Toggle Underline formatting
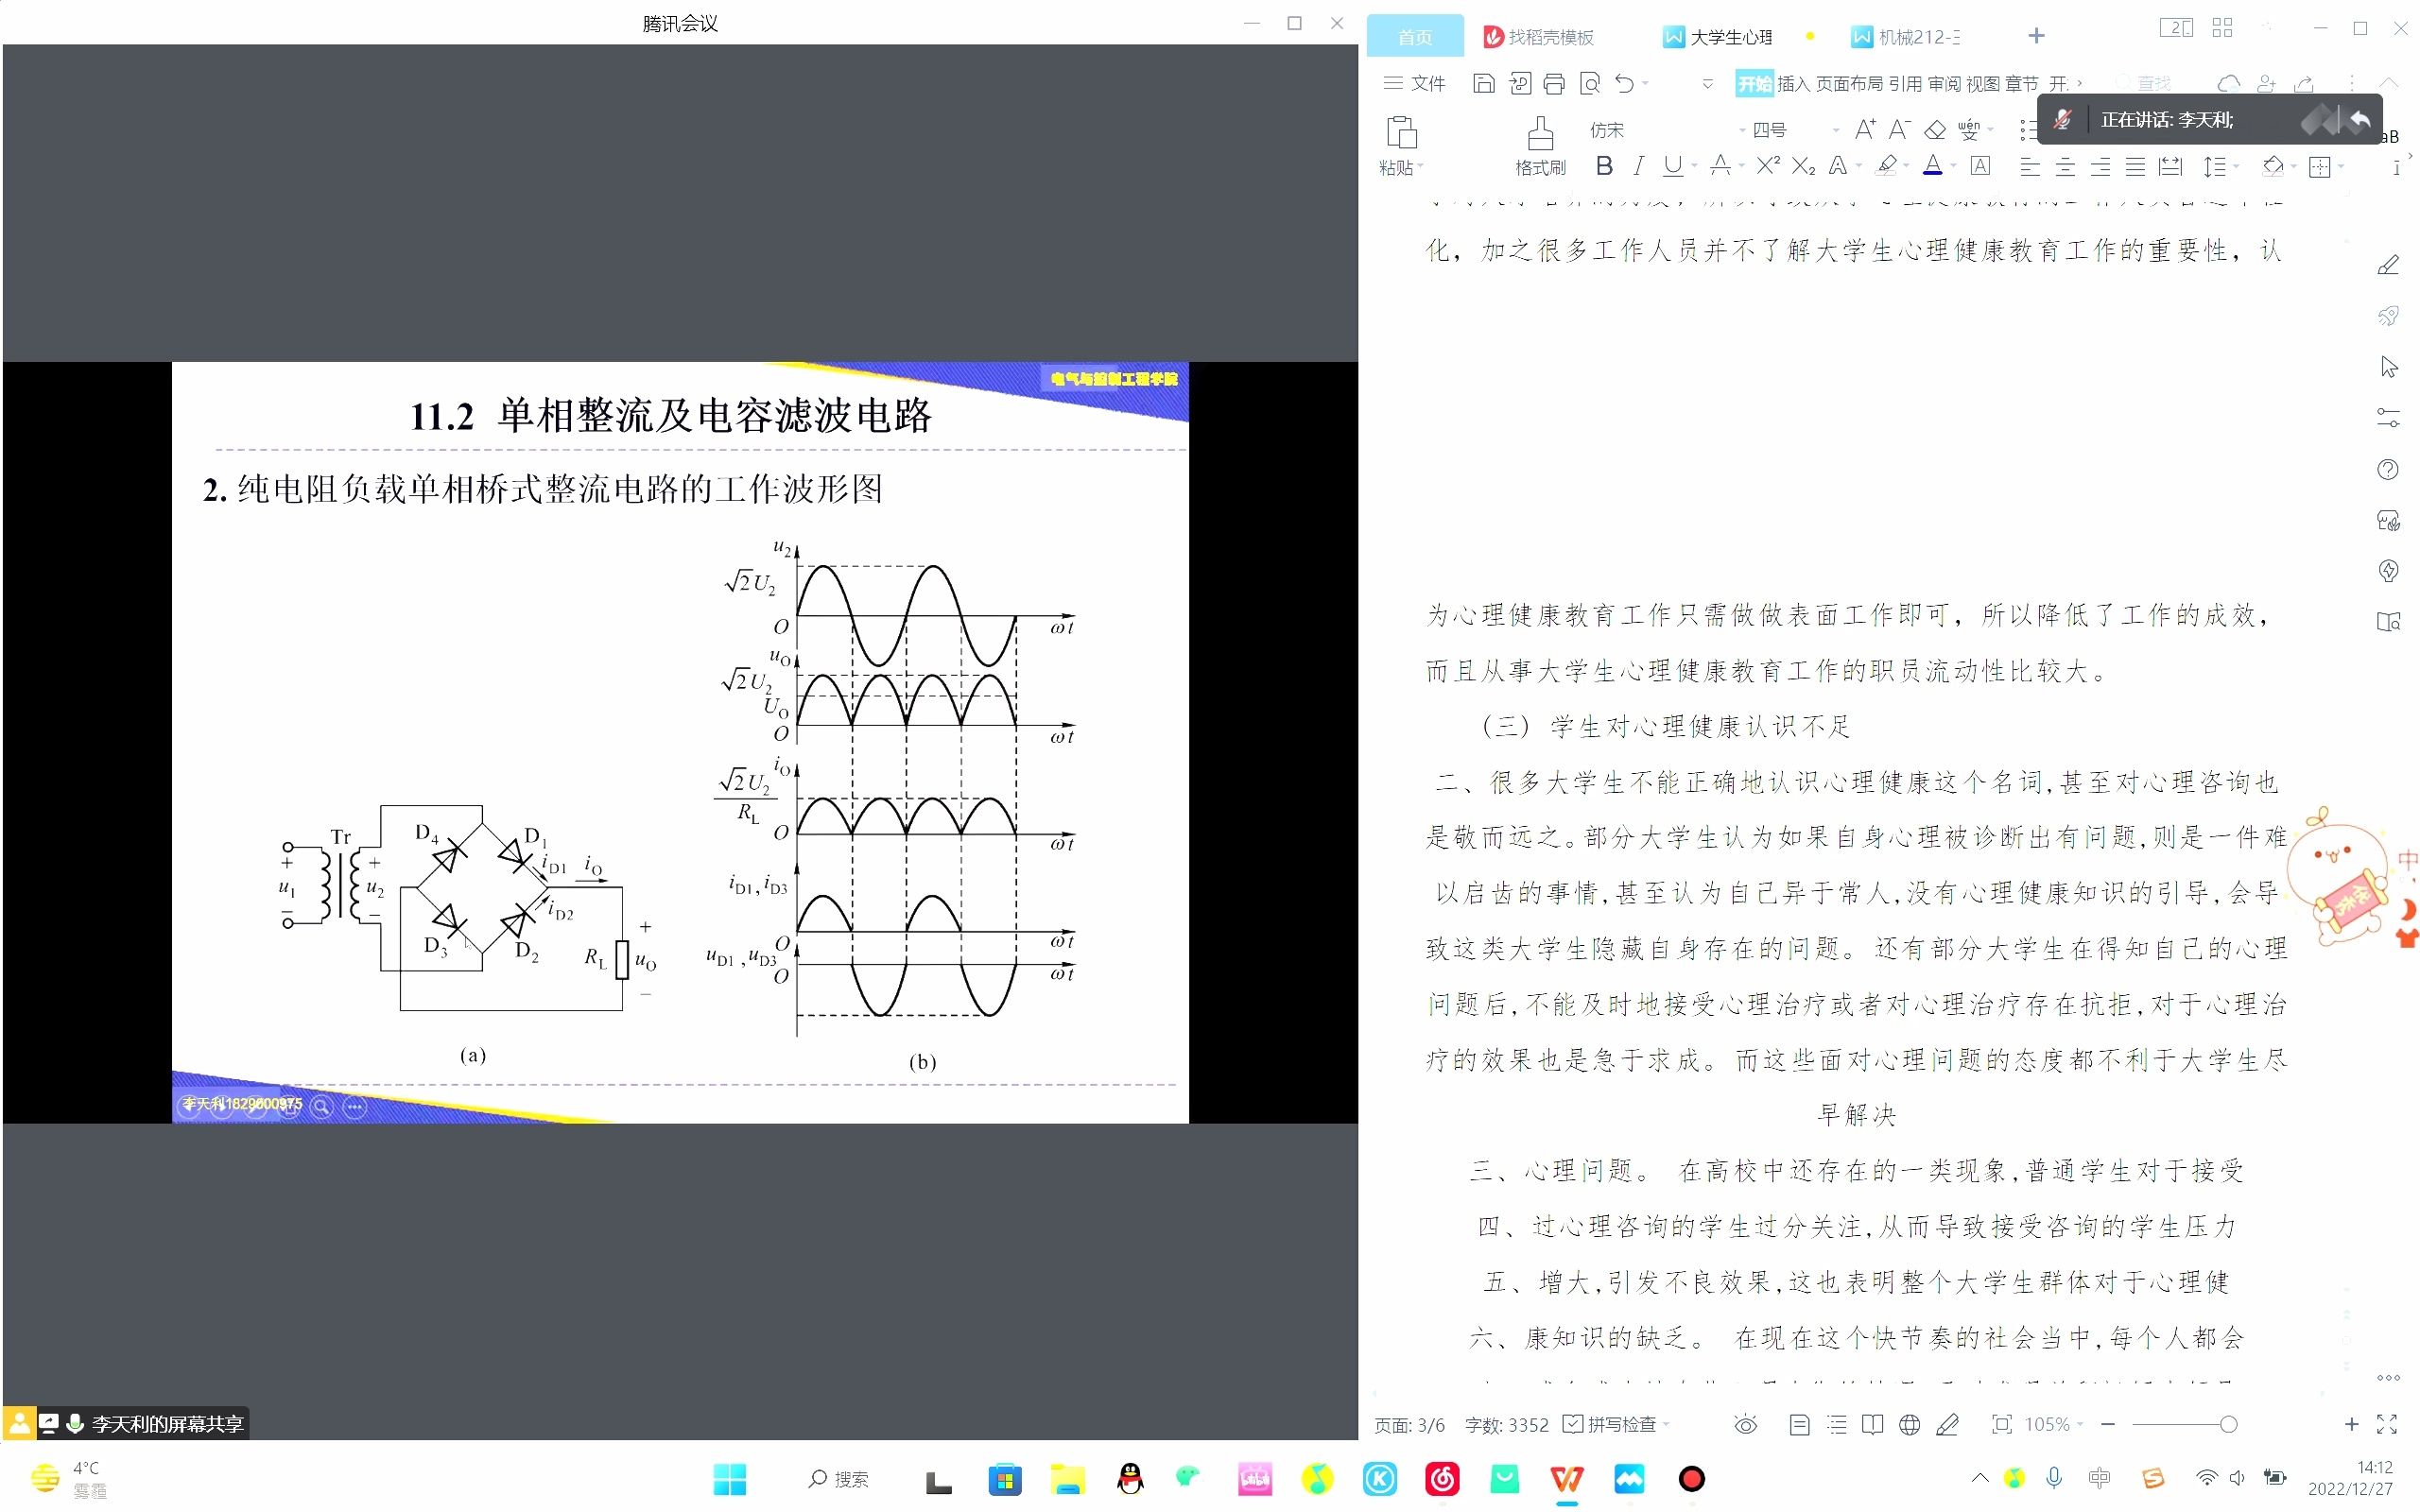The width and height of the screenshot is (2420, 1512). (1672, 166)
